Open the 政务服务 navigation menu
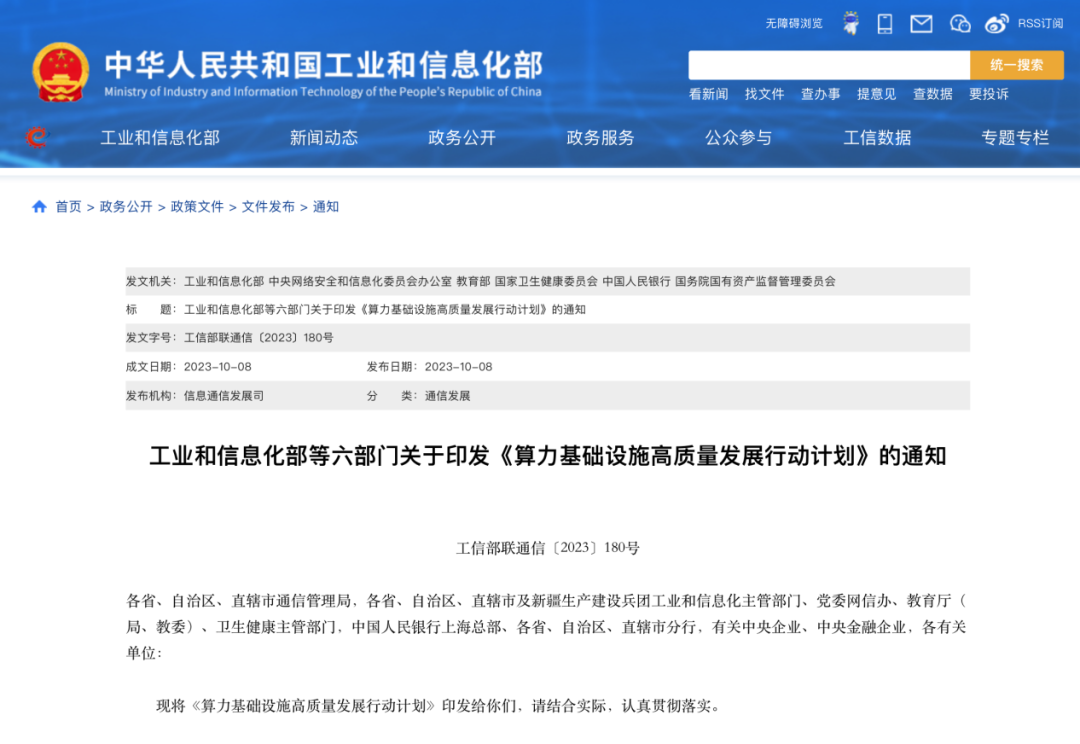The height and width of the screenshot is (744, 1080). click(x=600, y=138)
